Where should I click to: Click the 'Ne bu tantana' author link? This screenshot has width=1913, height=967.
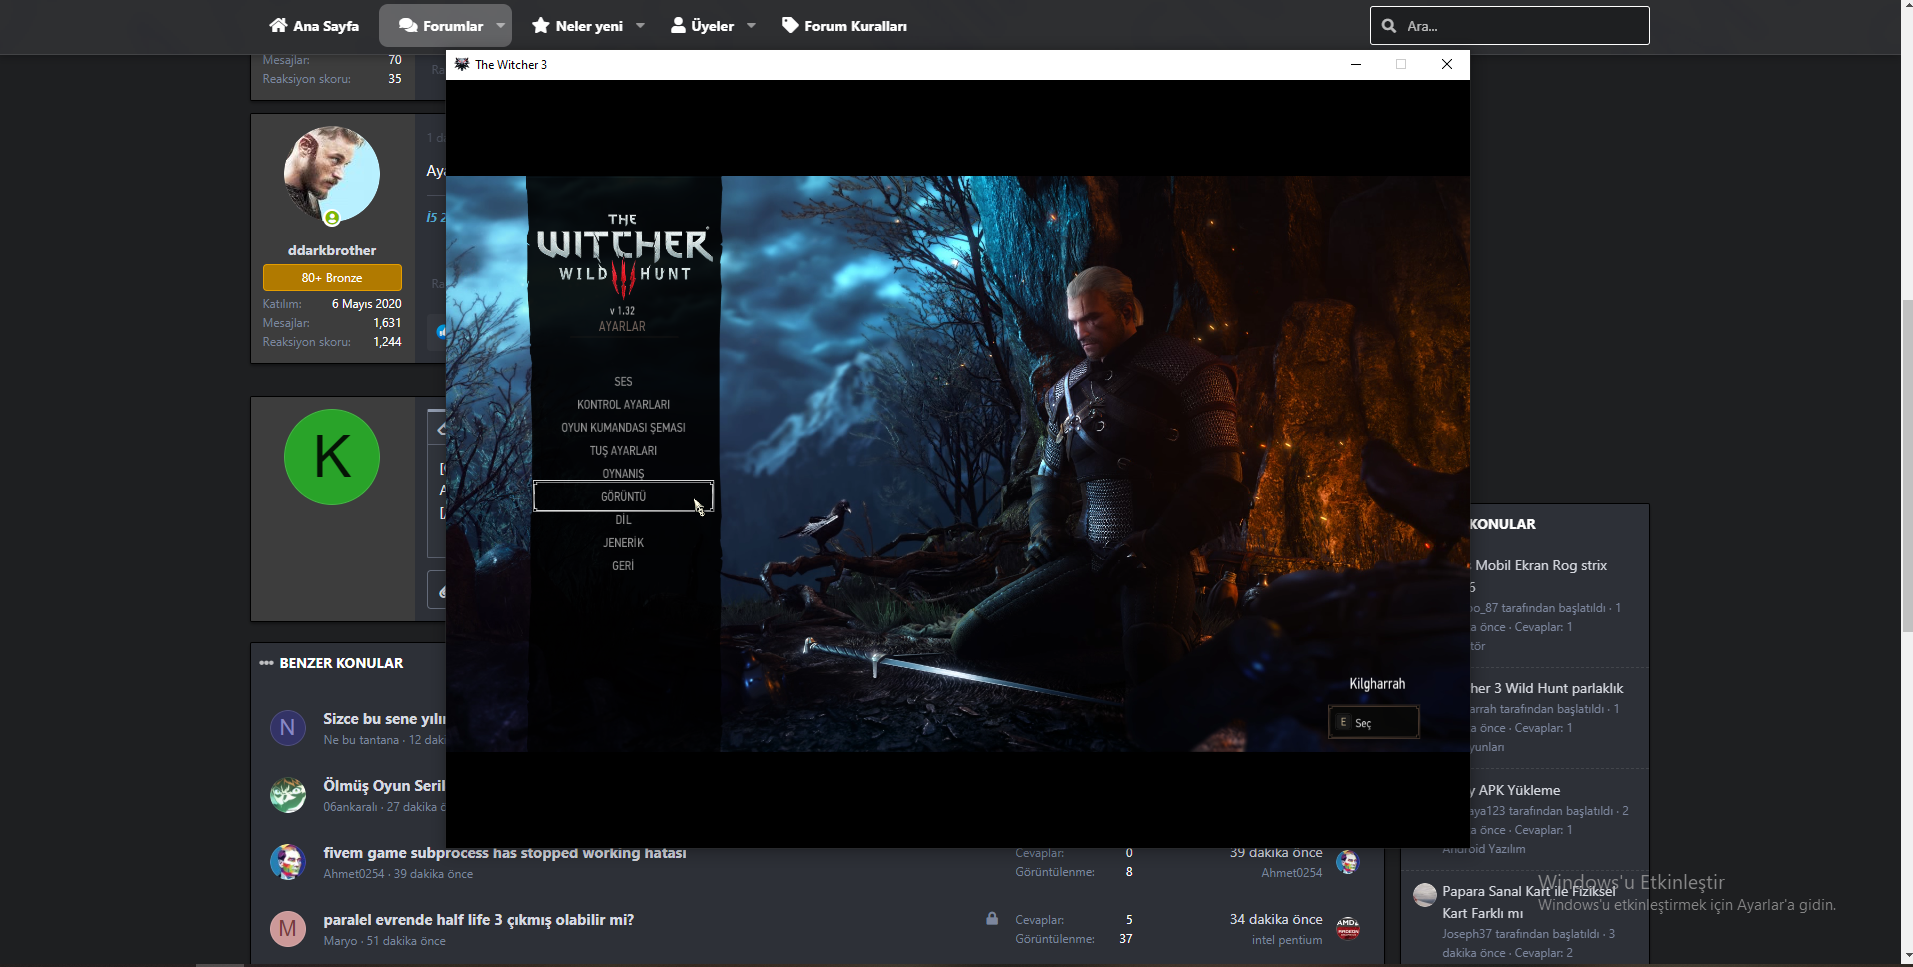361,740
